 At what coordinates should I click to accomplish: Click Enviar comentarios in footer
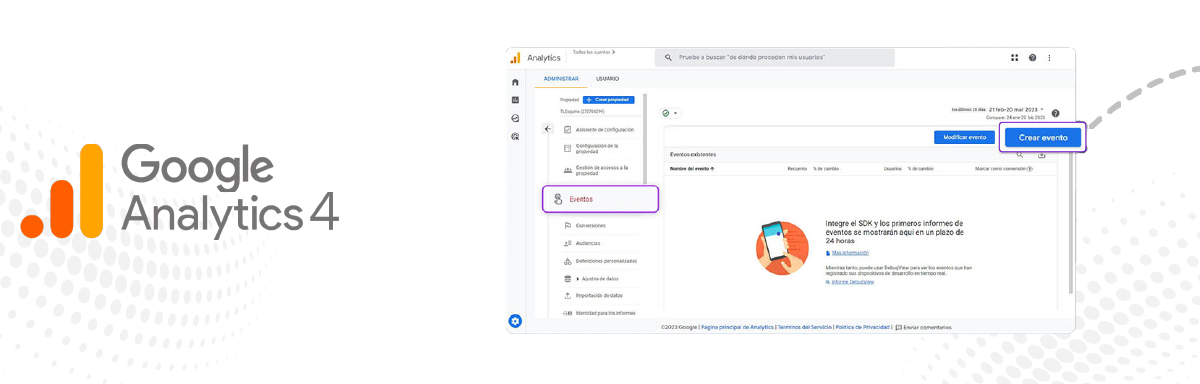click(x=924, y=327)
